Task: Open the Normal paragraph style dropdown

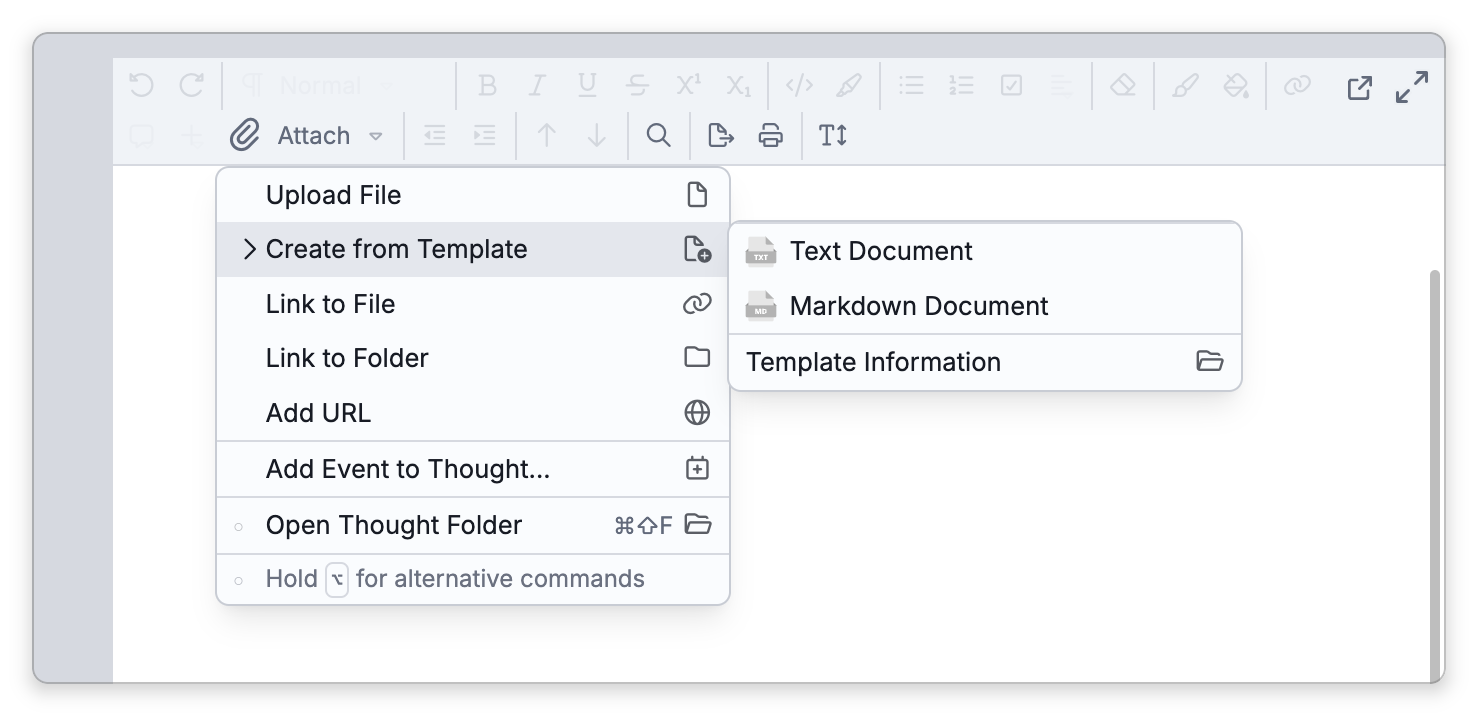Action: [319, 86]
